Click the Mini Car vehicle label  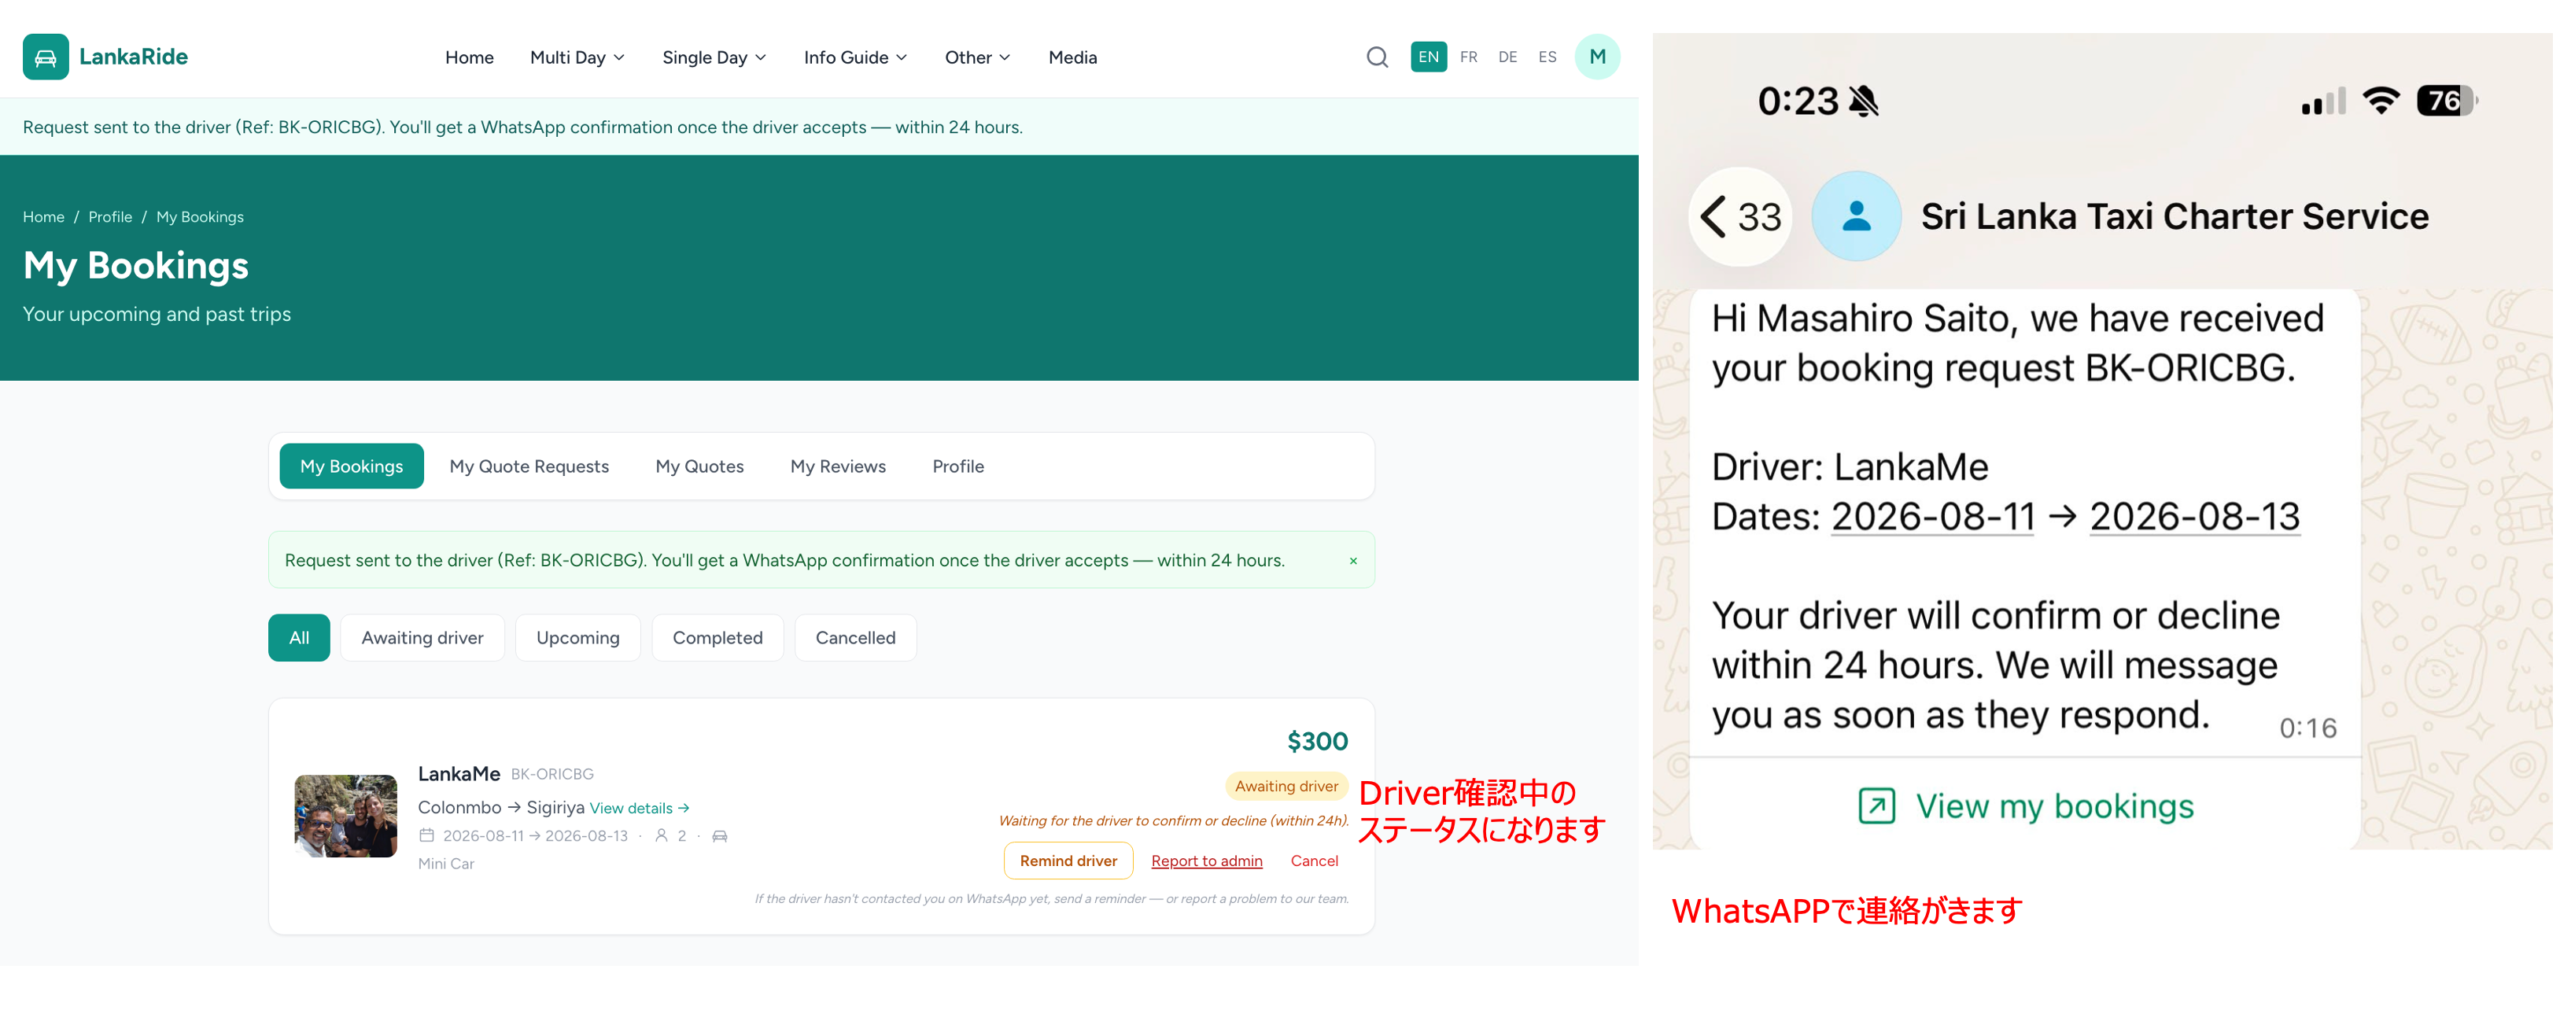tap(446, 864)
